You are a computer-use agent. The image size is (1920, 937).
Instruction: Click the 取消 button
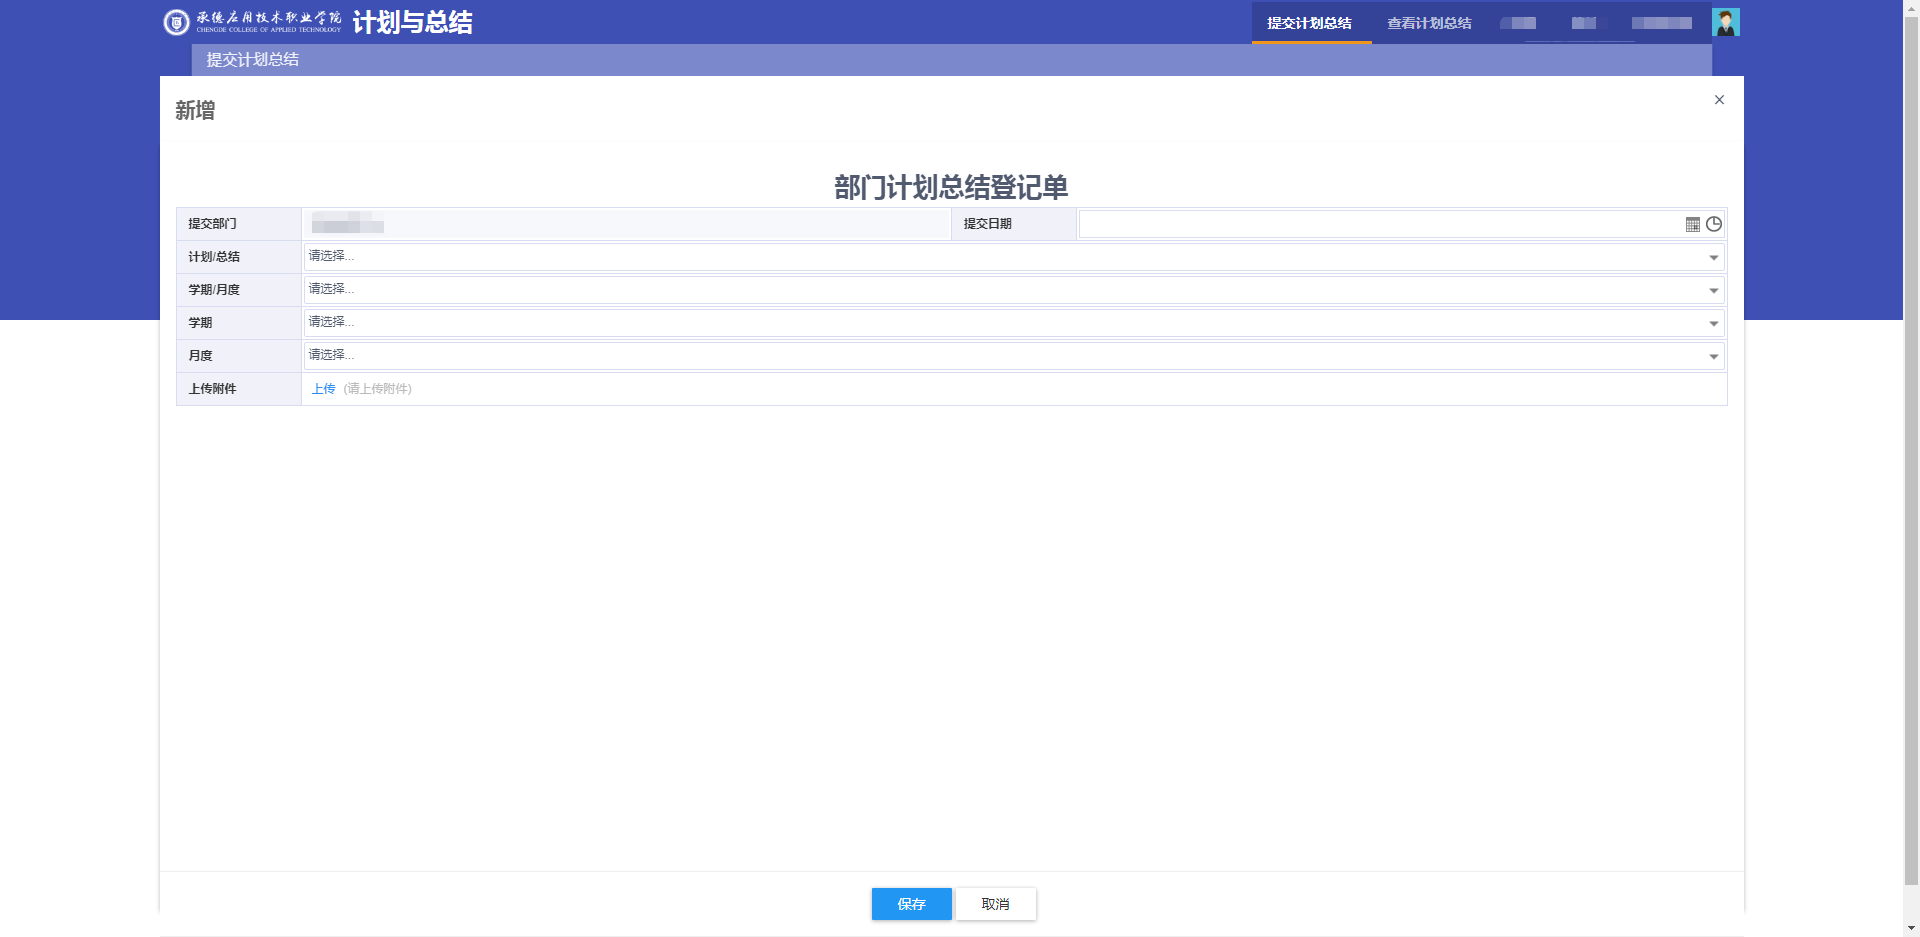pos(995,904)
